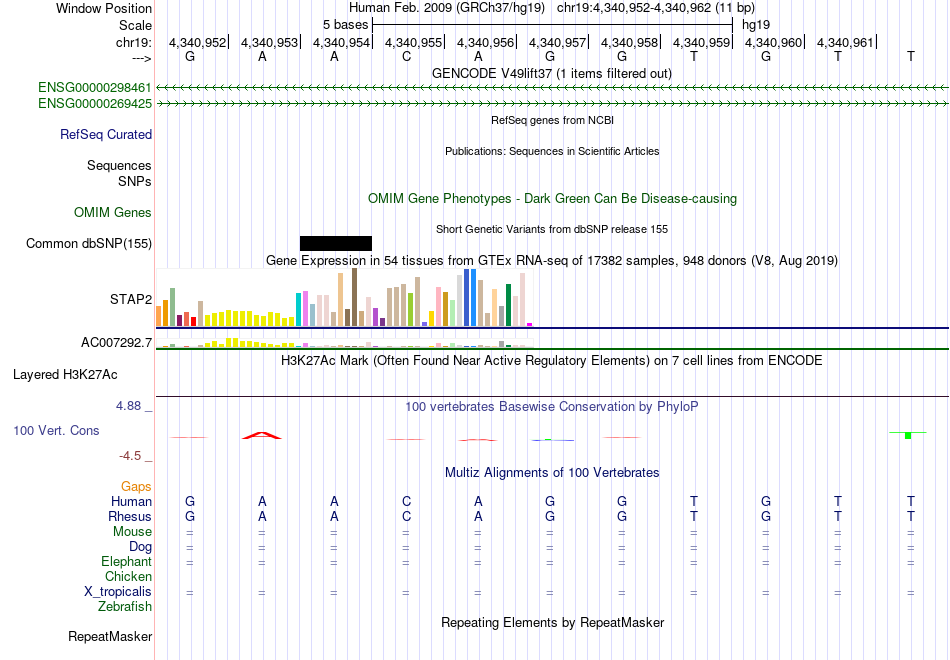Click the RefSeq genes from NCBI title
This screenshot has width=950, height=660.
click(x=553, y=120)
